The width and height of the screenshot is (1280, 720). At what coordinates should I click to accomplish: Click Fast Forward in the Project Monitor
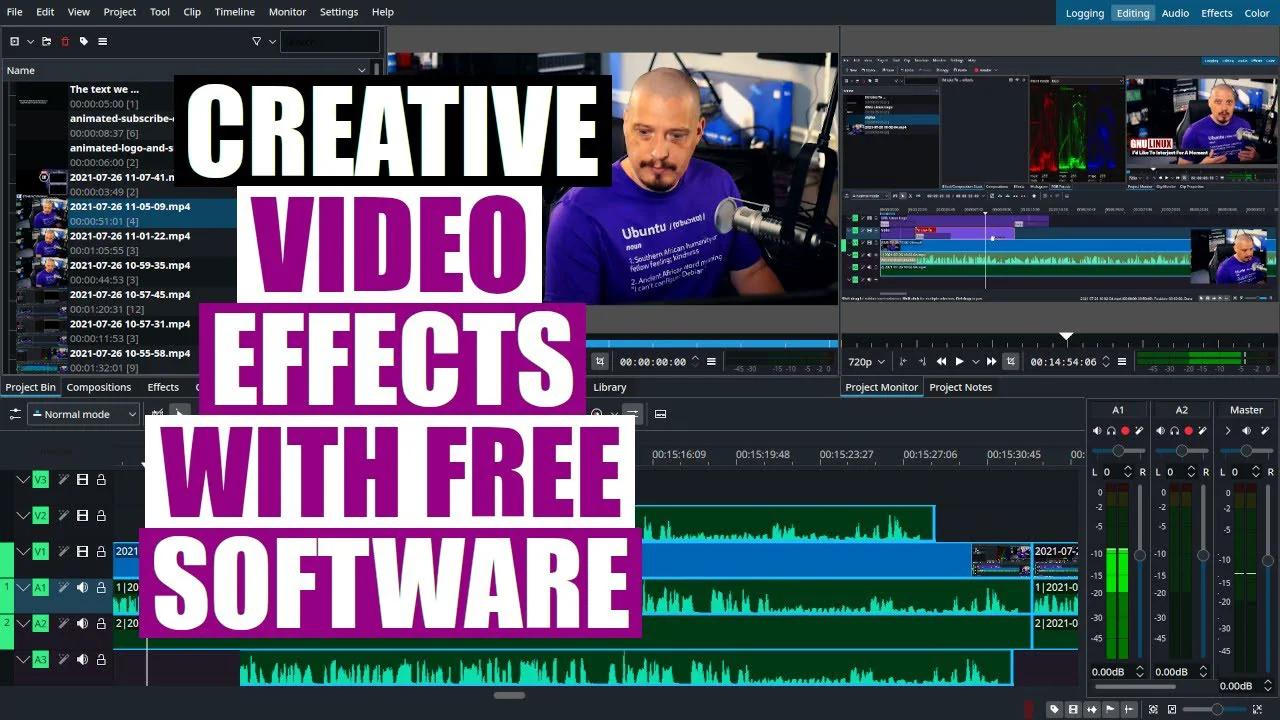(991, 361)
